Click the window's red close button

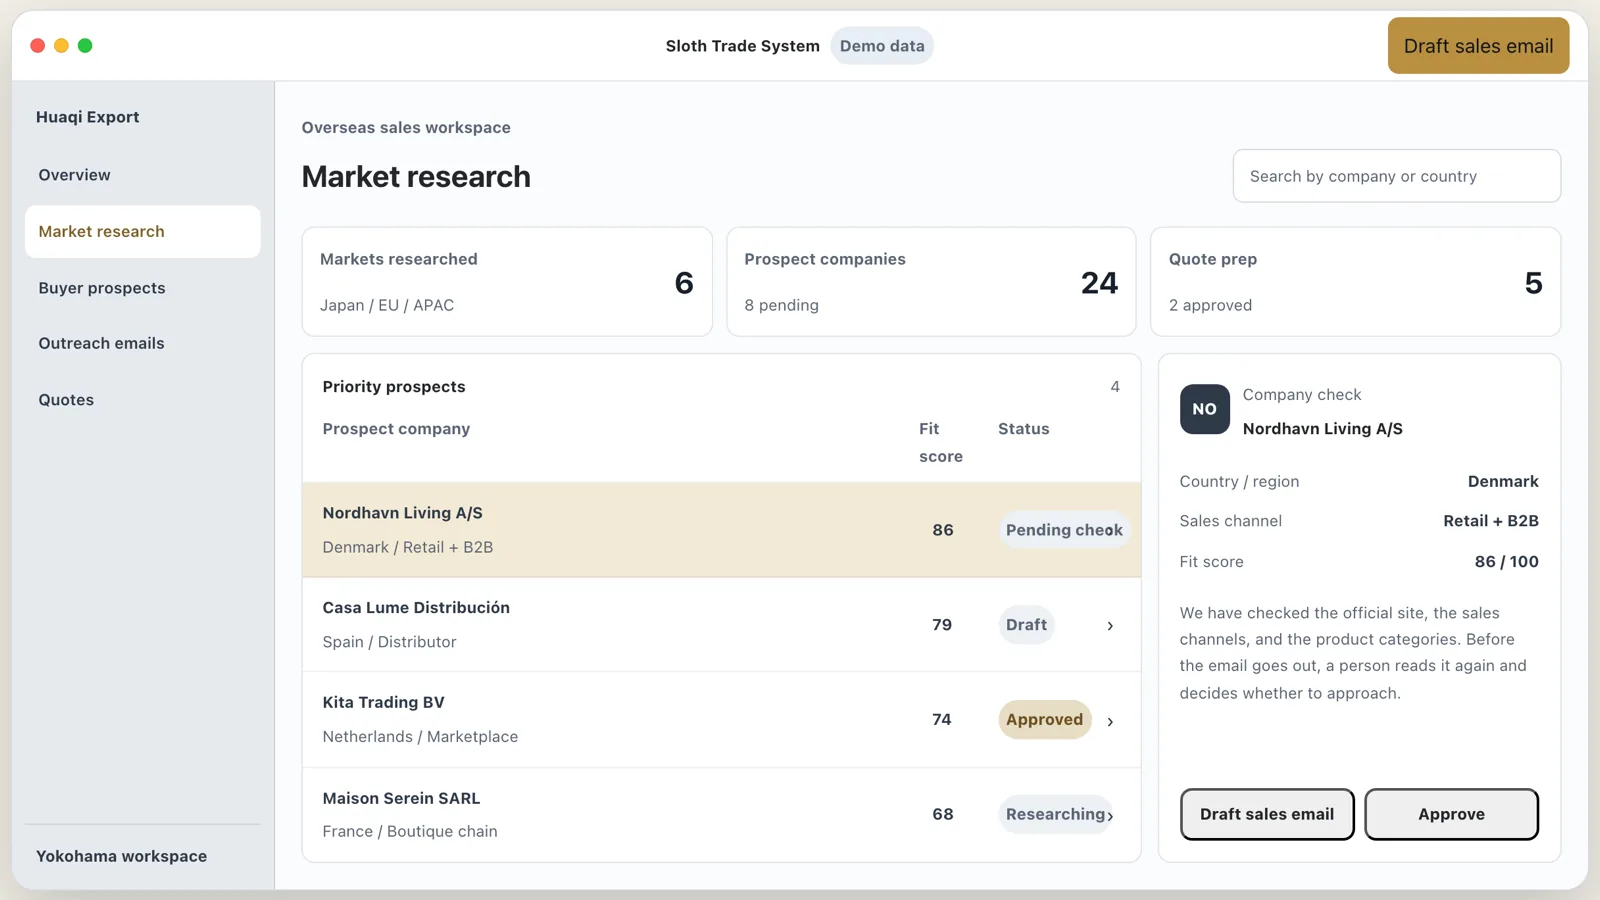click(x=37, y=46)
